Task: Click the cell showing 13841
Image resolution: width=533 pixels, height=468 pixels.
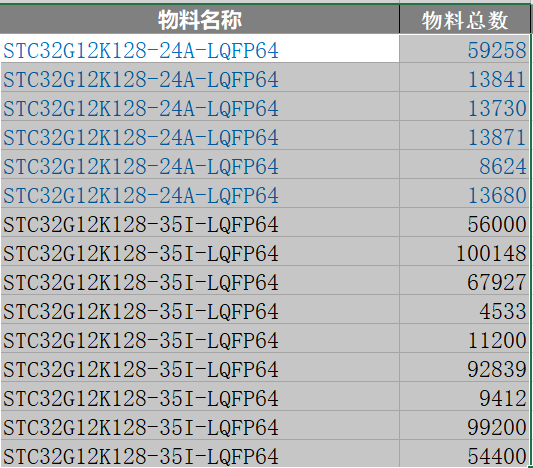Action: [464, 77]
